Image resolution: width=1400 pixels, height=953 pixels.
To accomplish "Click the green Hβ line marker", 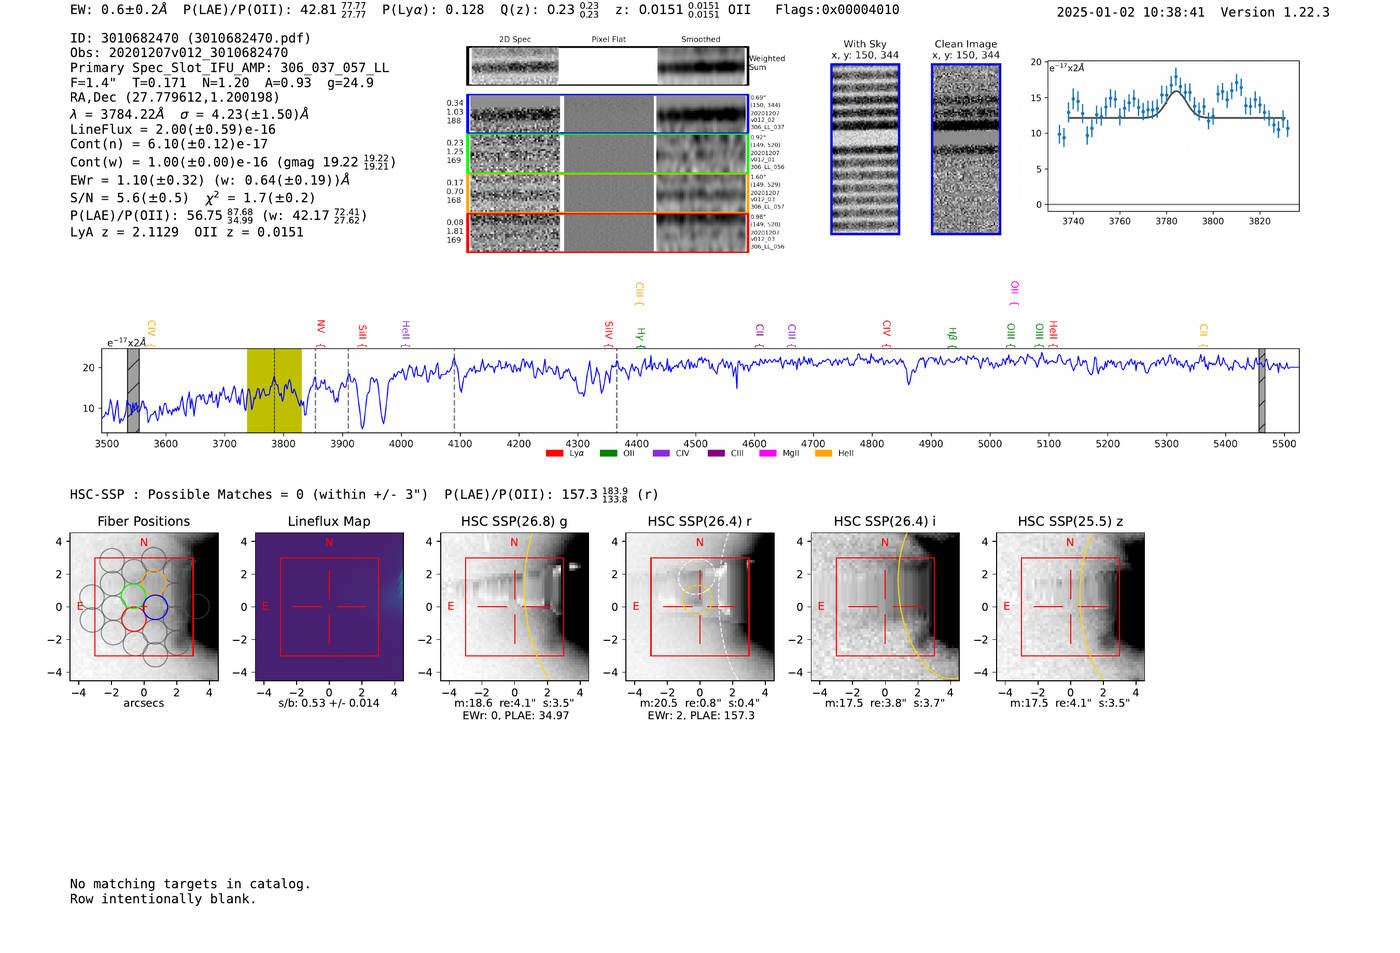I will (952, 337).
